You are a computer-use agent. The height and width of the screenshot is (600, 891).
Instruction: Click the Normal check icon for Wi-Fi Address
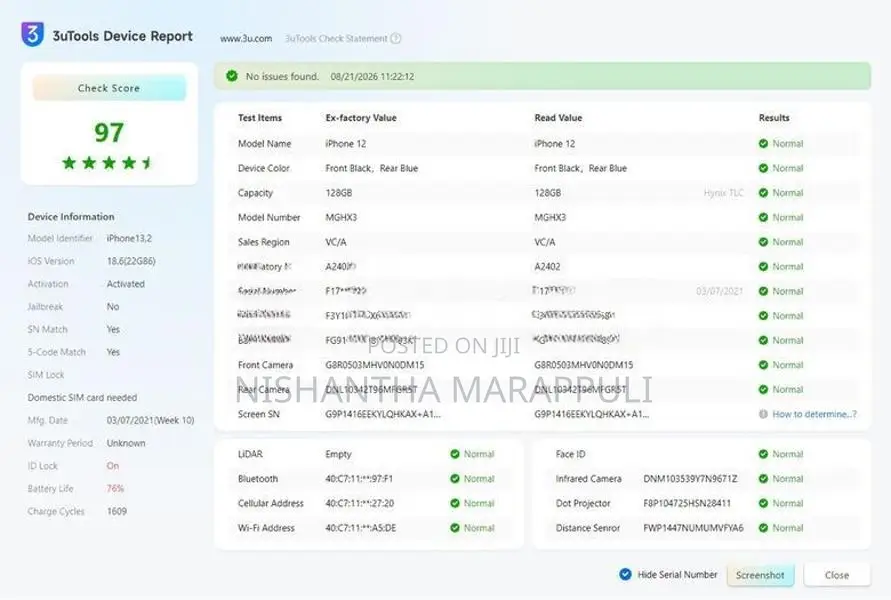pyautogui.click(x=455, y=528)
